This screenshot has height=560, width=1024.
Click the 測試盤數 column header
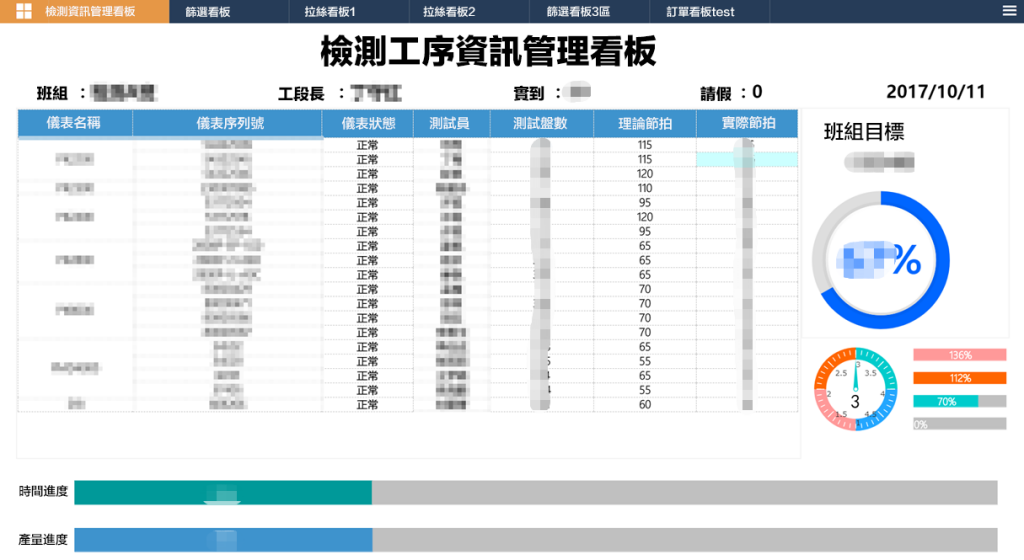tap(541, 123)
